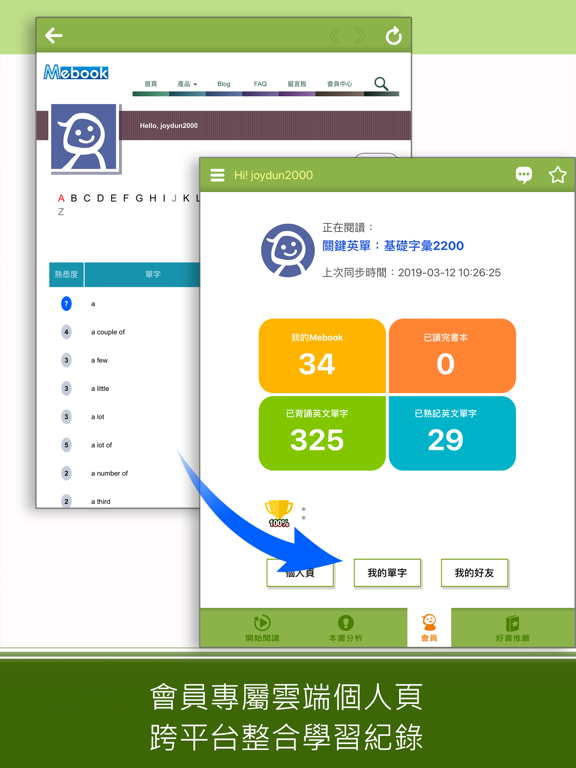This screenshot has width=576, height=768.
Task: Open FAQ in website navigation
Action: (x=260, y=84)
